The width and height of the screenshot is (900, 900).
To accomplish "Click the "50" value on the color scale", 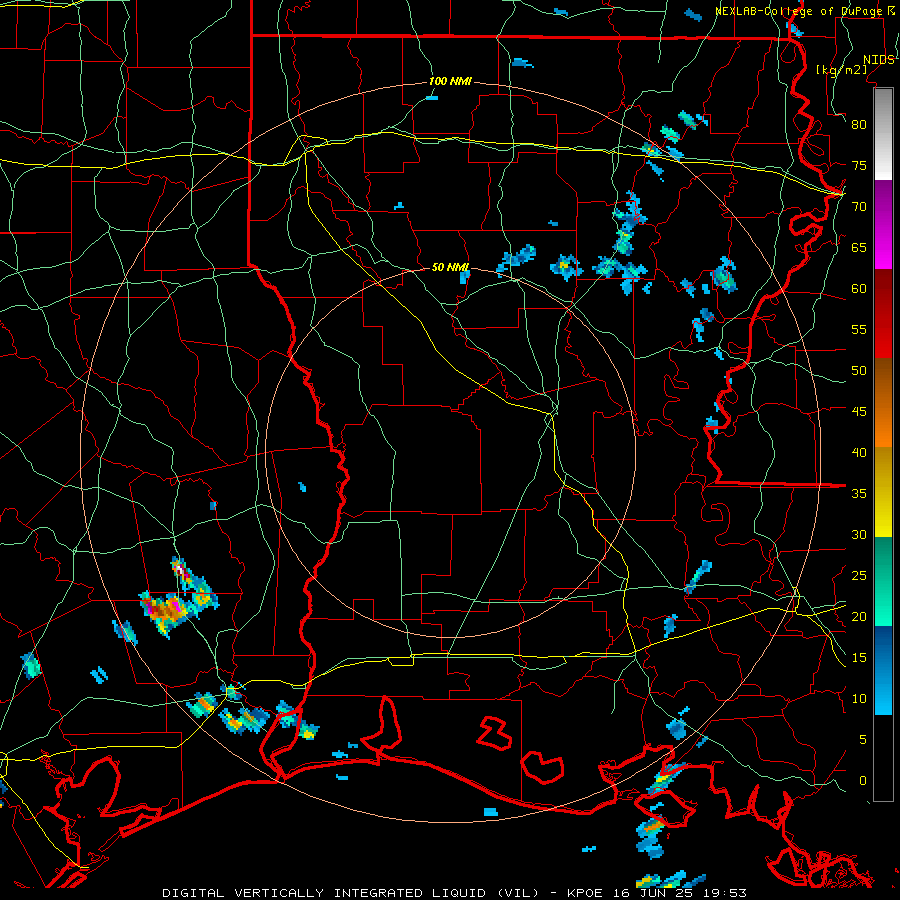I will tap(859, 371).
